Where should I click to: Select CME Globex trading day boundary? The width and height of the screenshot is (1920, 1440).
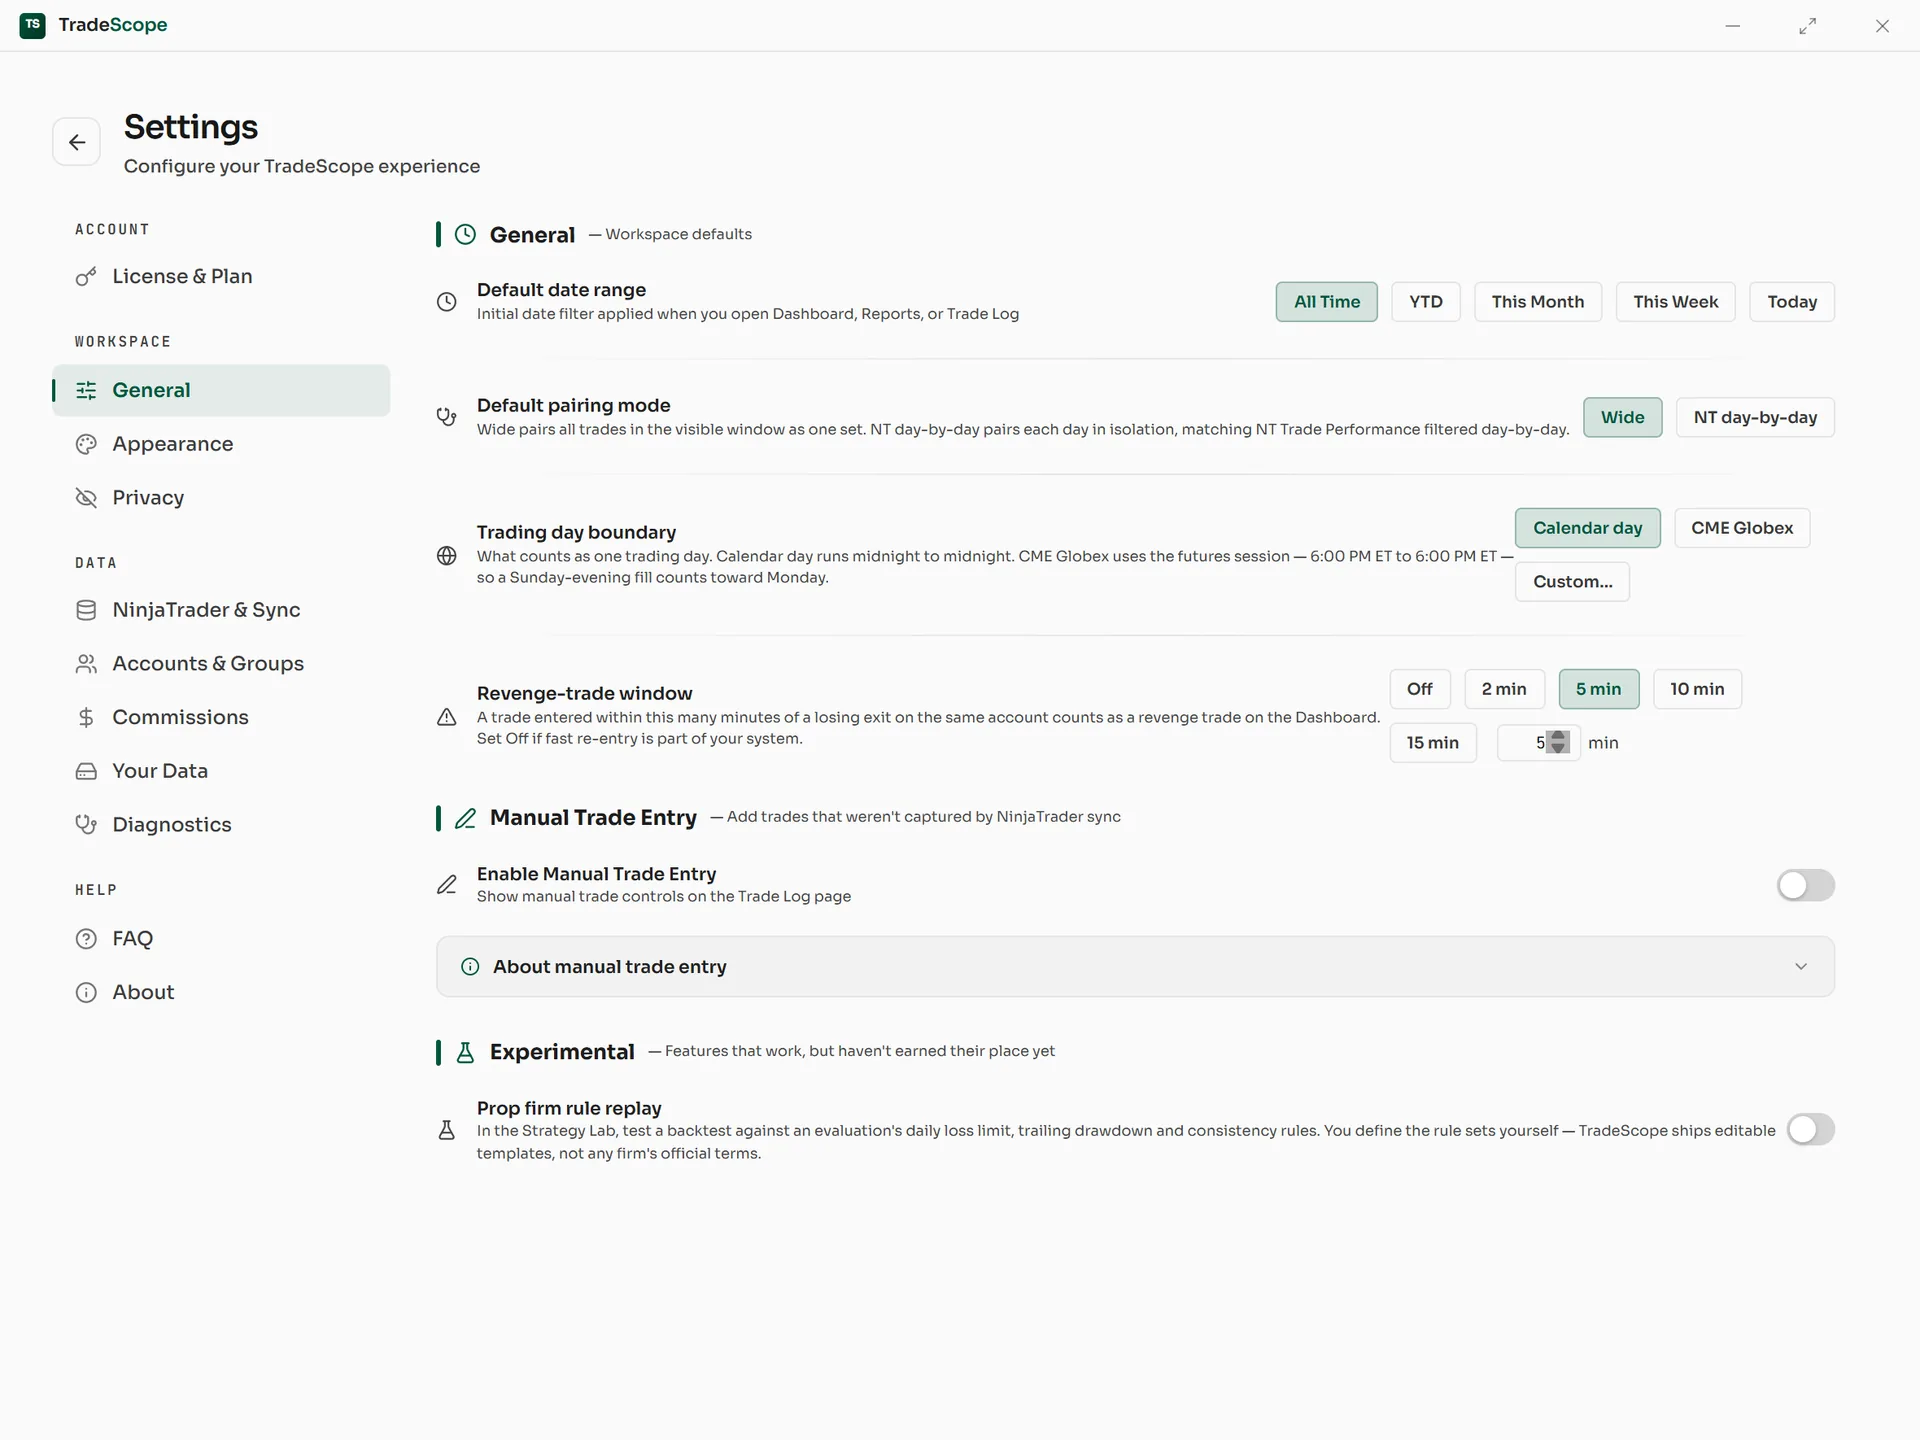[1742, 528]
